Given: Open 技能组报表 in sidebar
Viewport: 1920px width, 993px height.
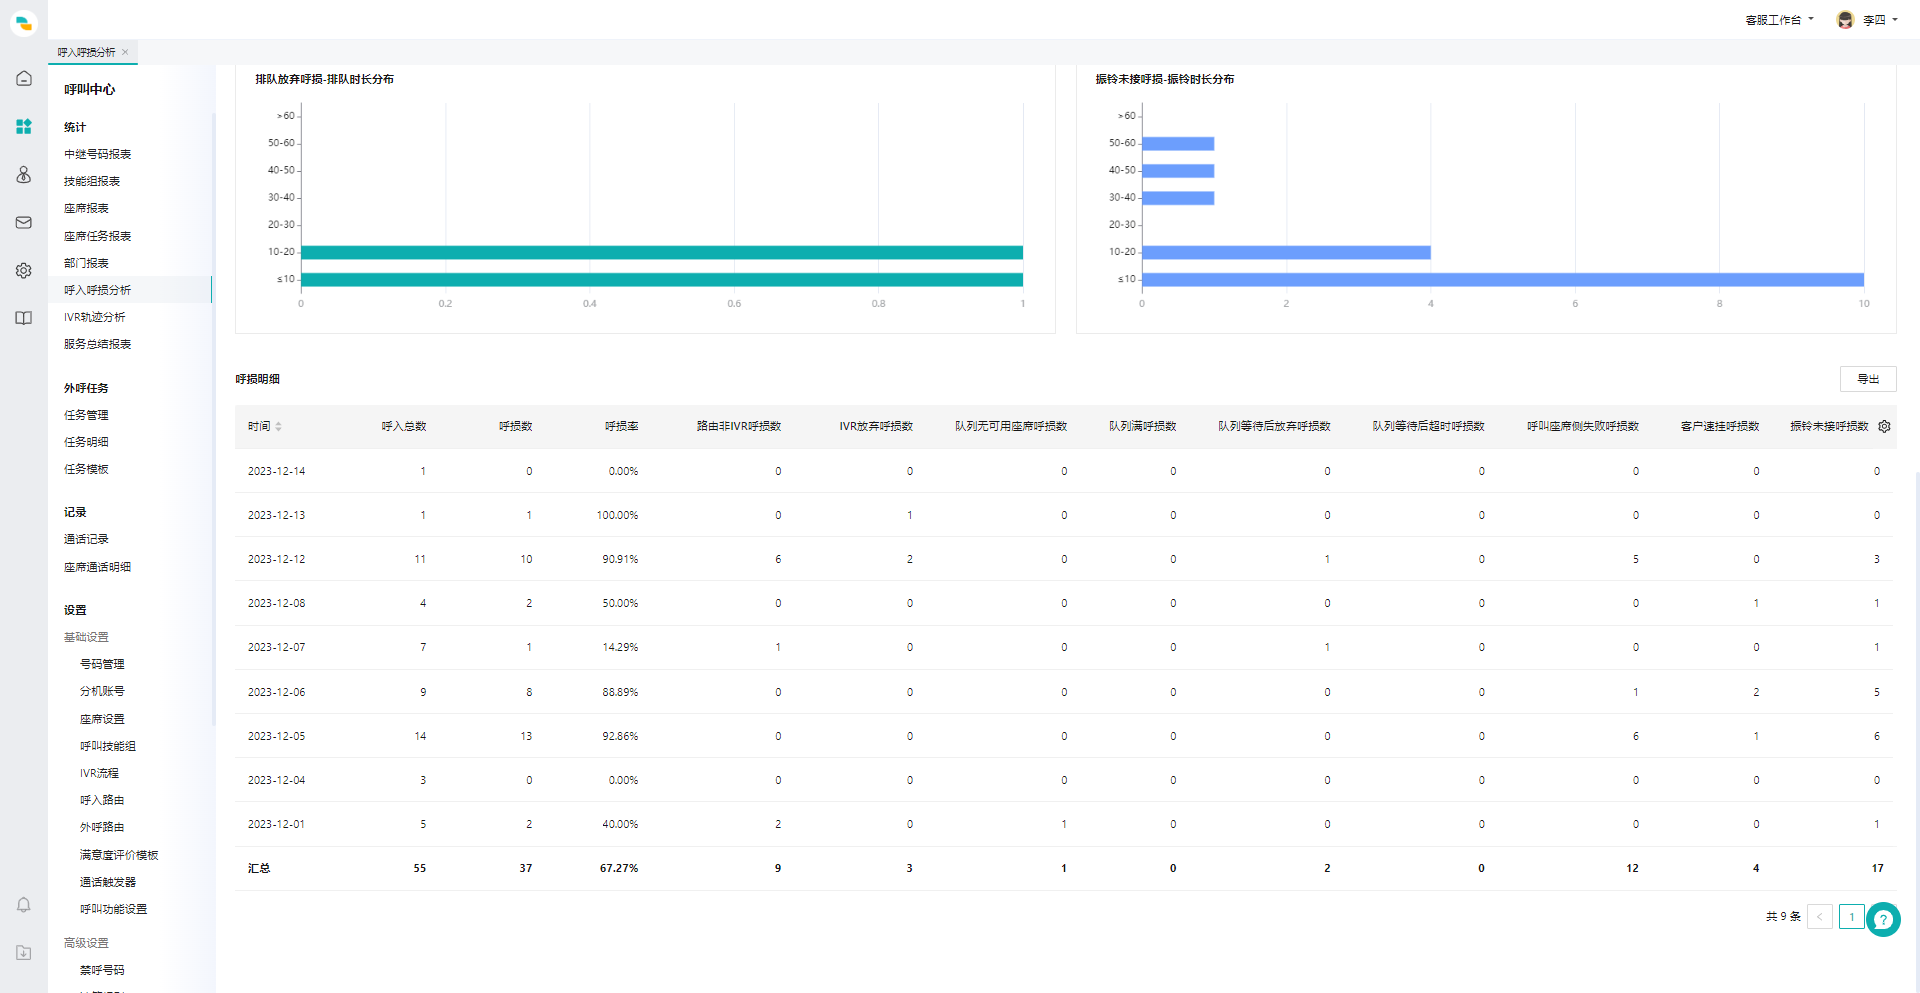Looking at the screenshot, I should (x=92, y=181).
